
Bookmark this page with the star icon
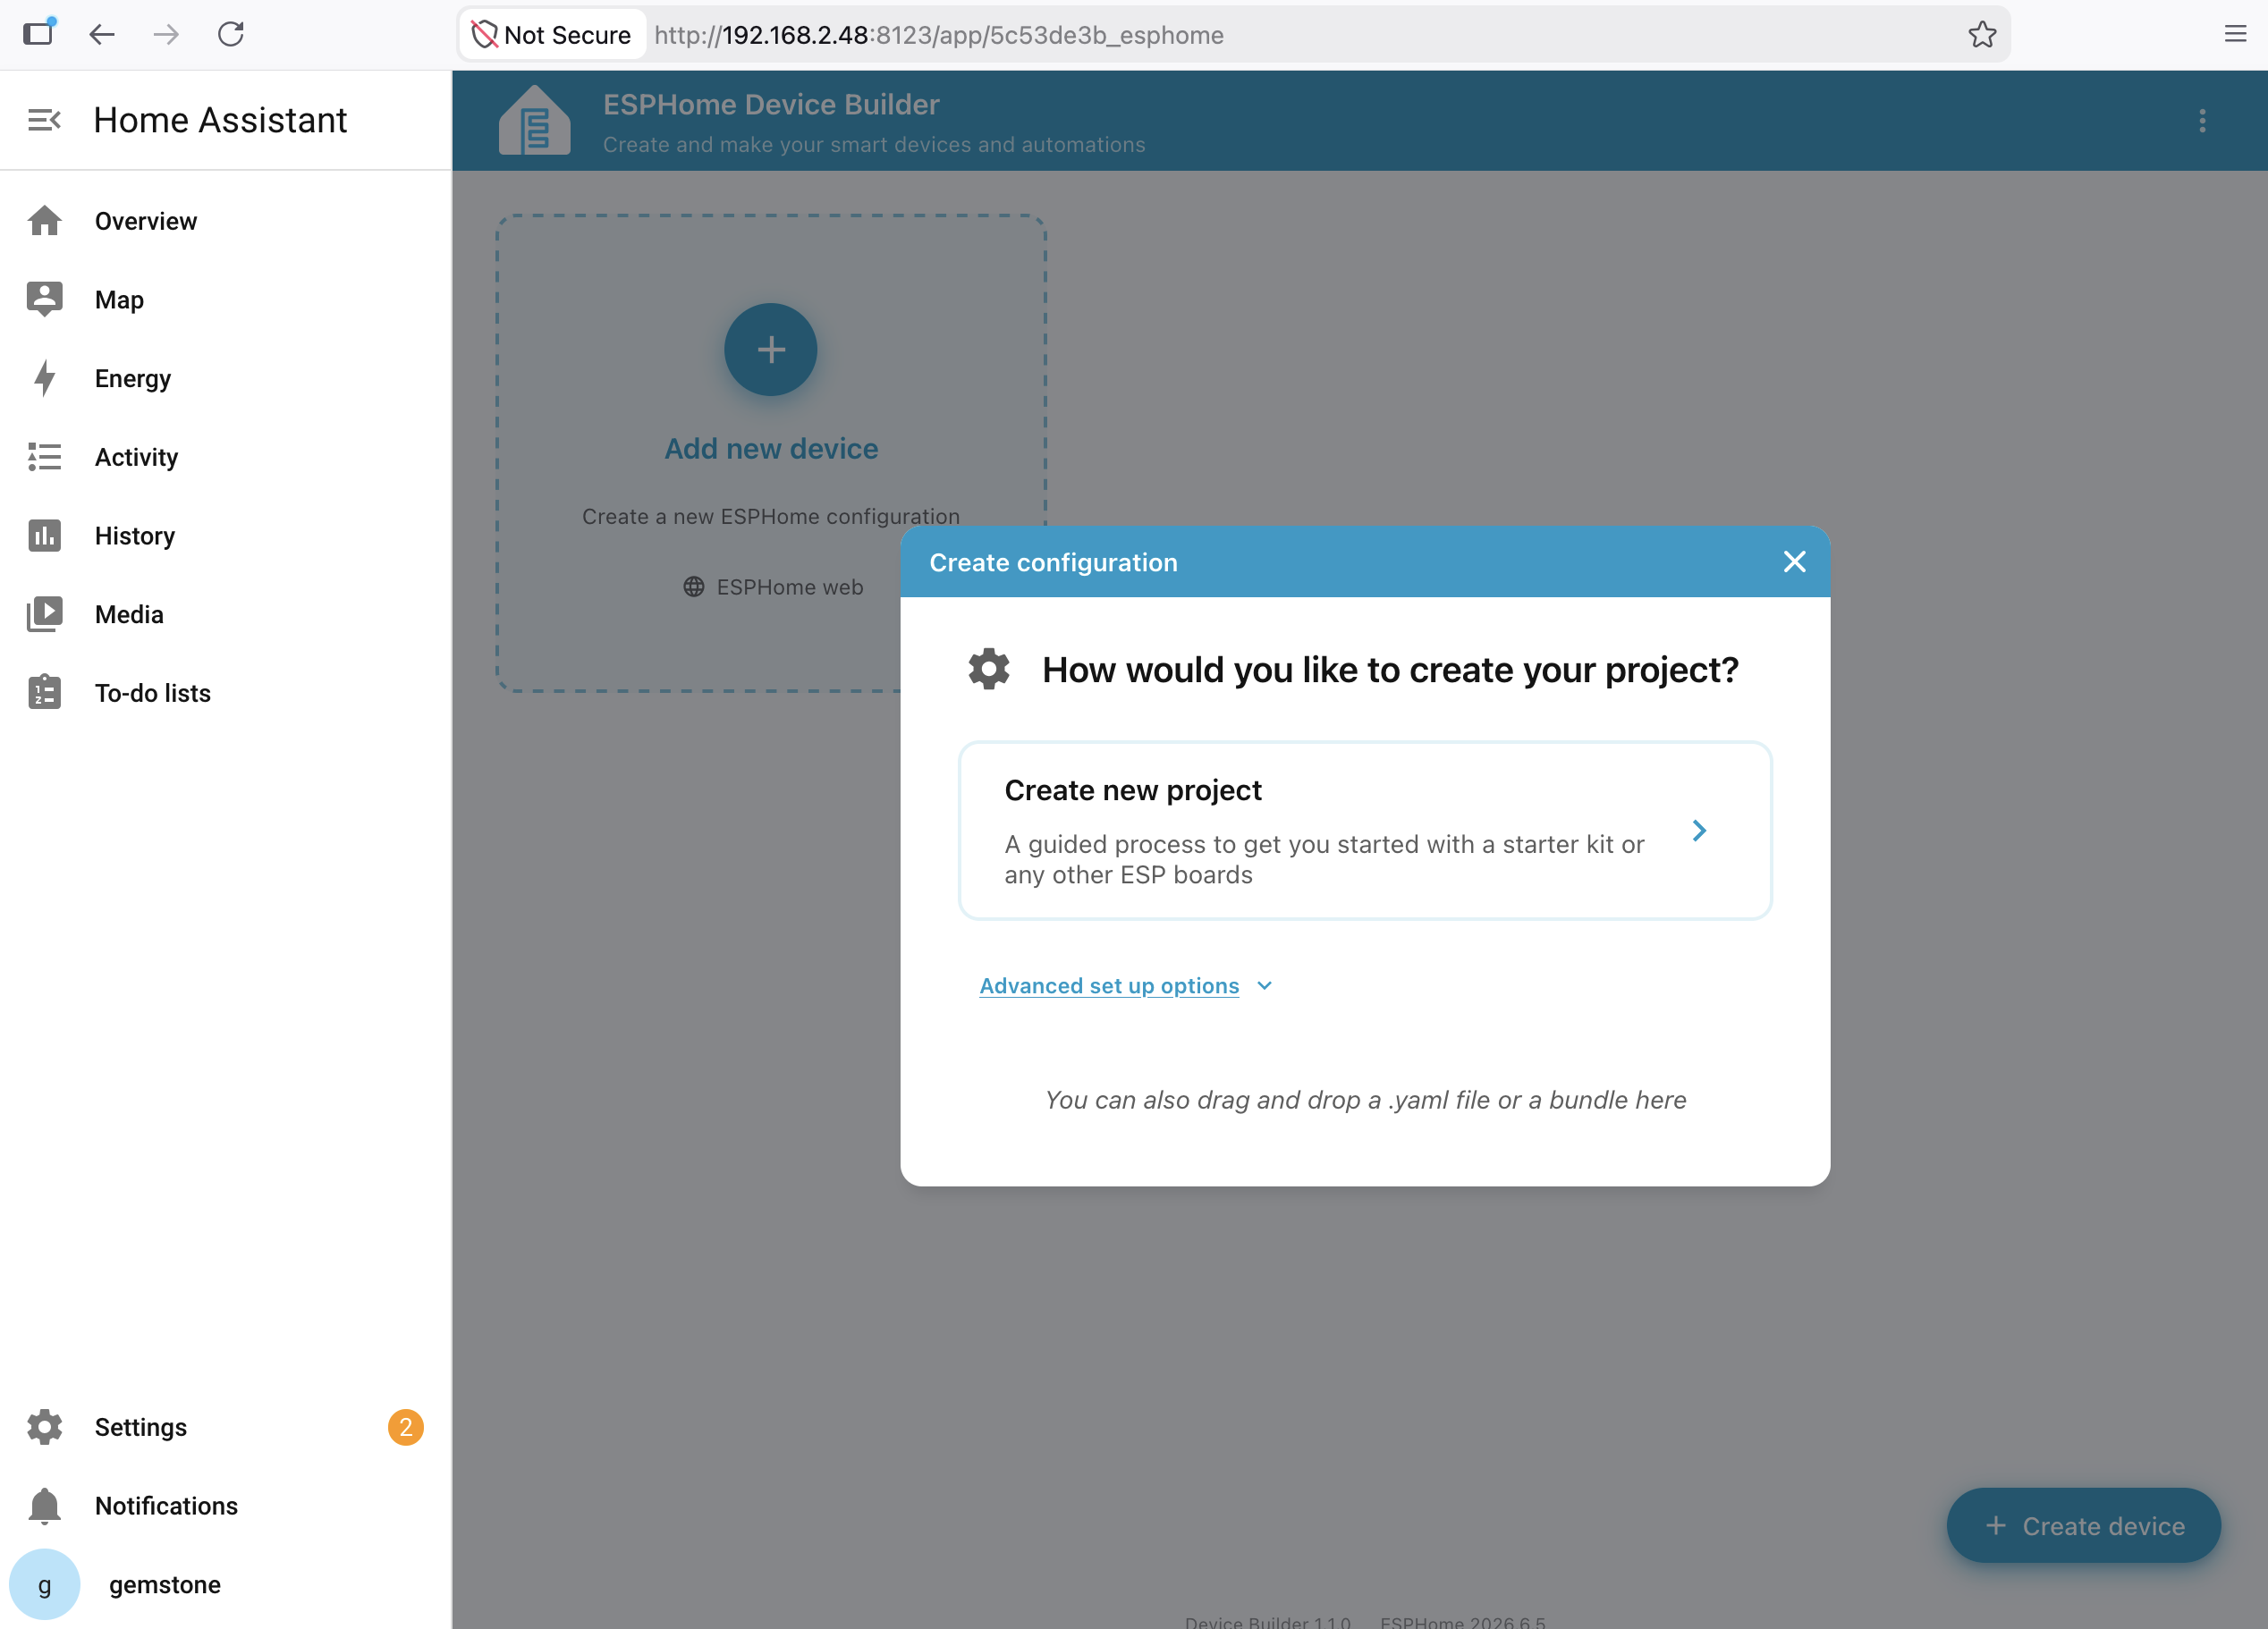(x=1982, y=35)
